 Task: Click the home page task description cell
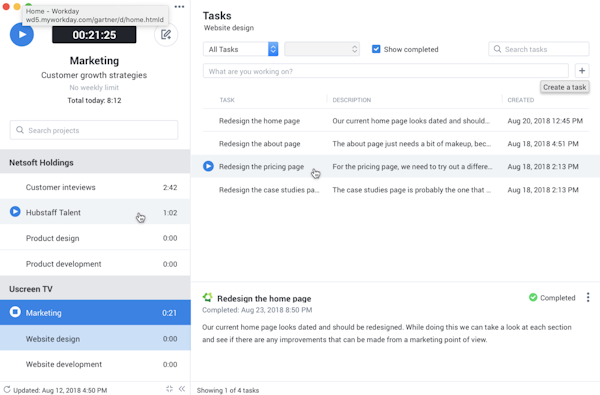[x=411, y=121]
